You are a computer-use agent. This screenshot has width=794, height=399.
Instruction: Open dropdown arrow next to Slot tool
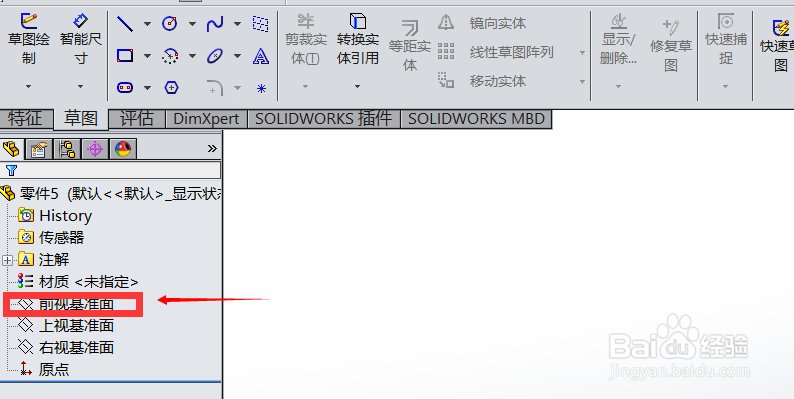coord(147,88)
